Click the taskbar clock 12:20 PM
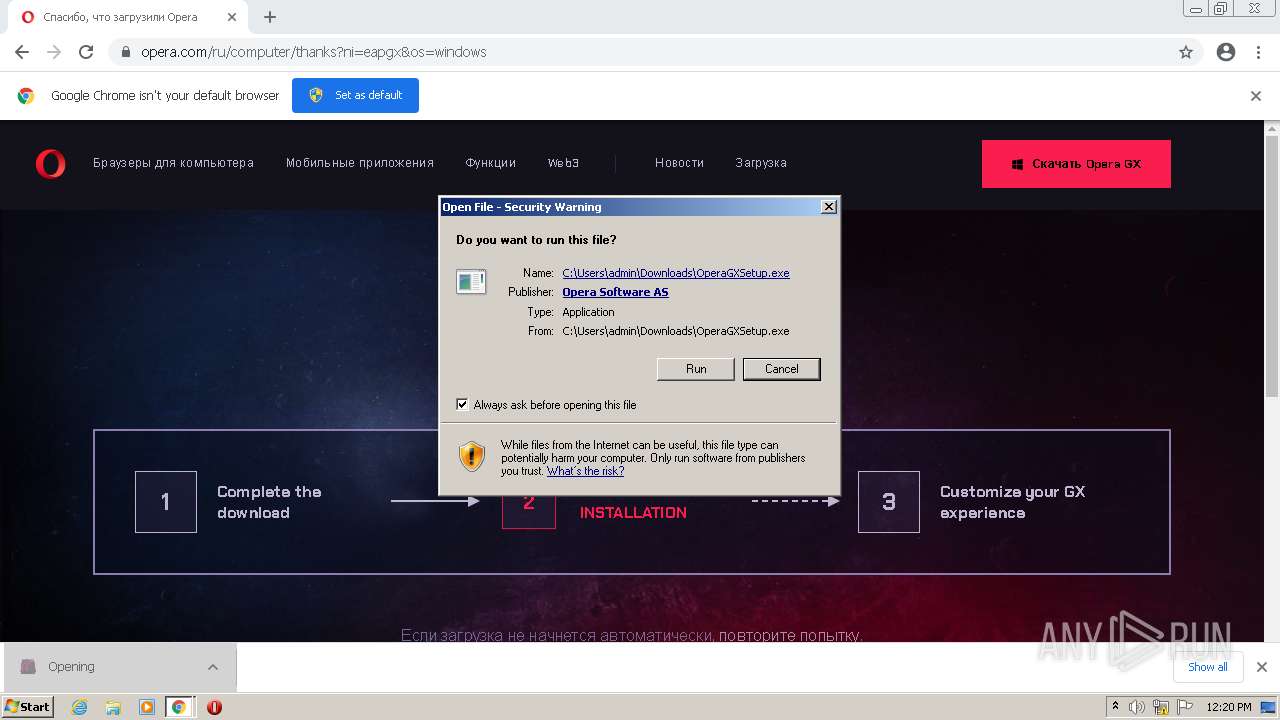Screen dimensions: 1280x720 (x=1229, y=707)
